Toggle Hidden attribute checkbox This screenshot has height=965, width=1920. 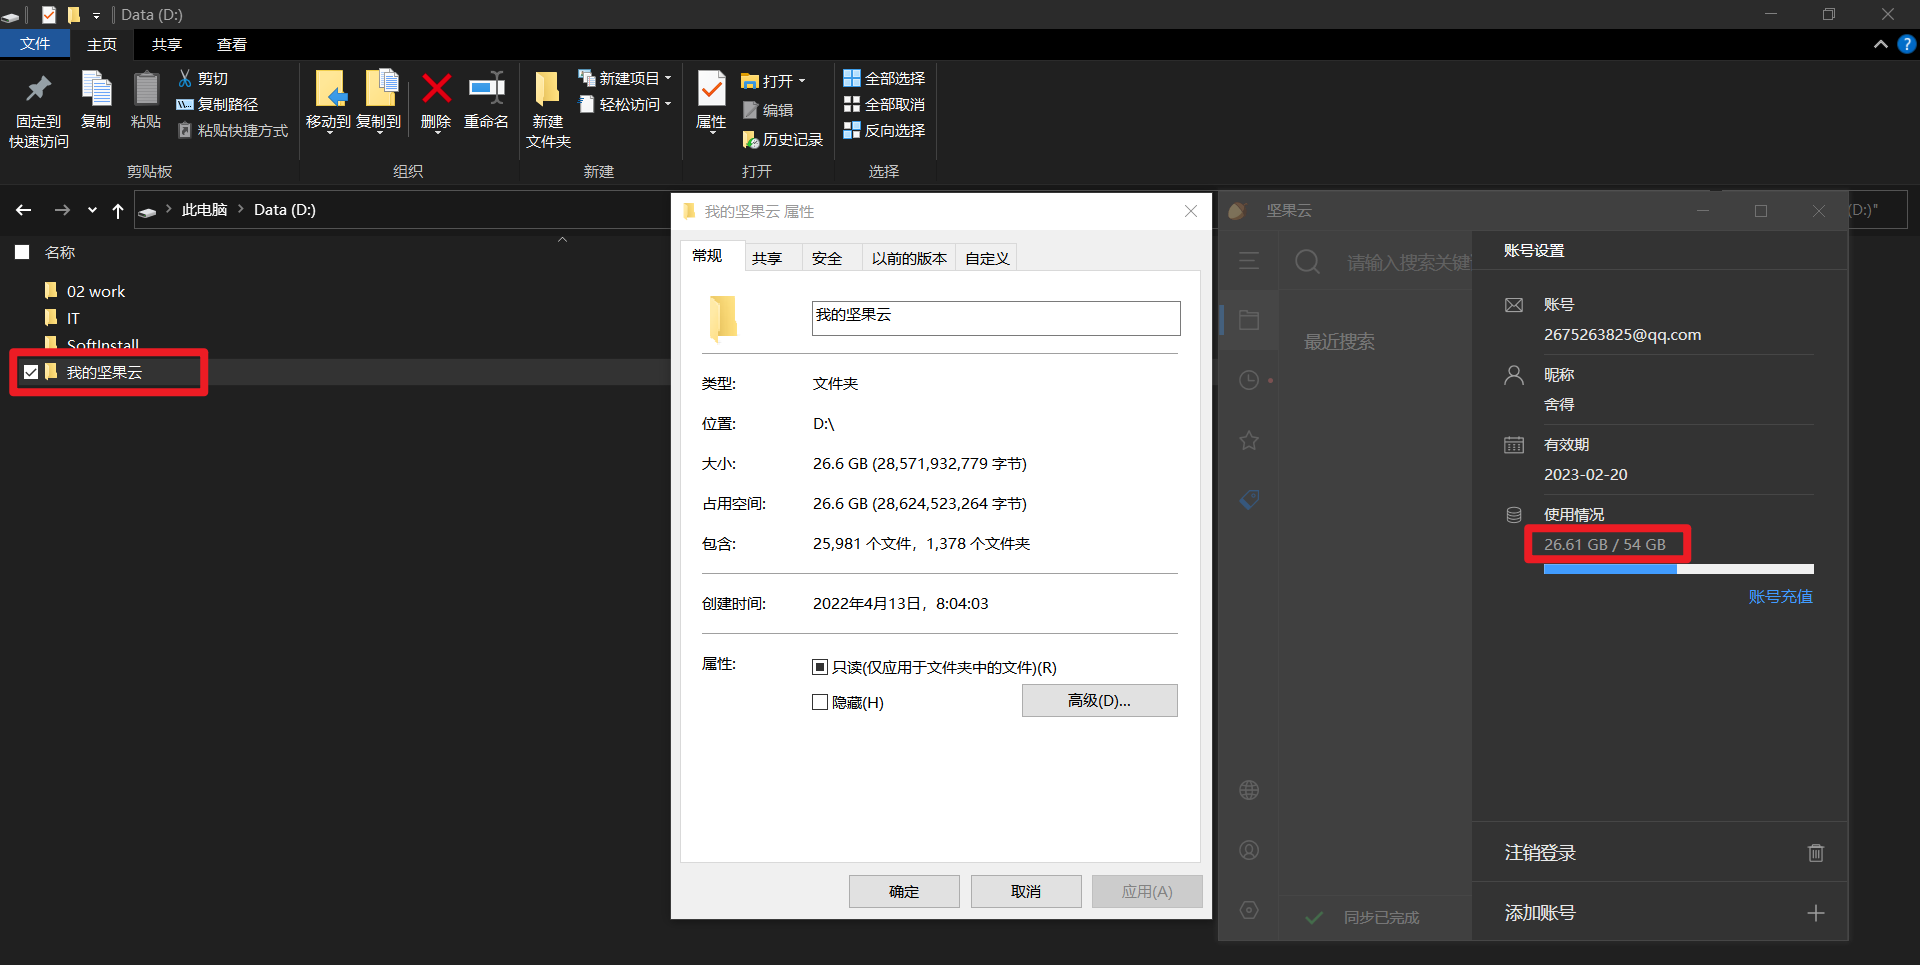pyautogui.click(x=820, y=702)
